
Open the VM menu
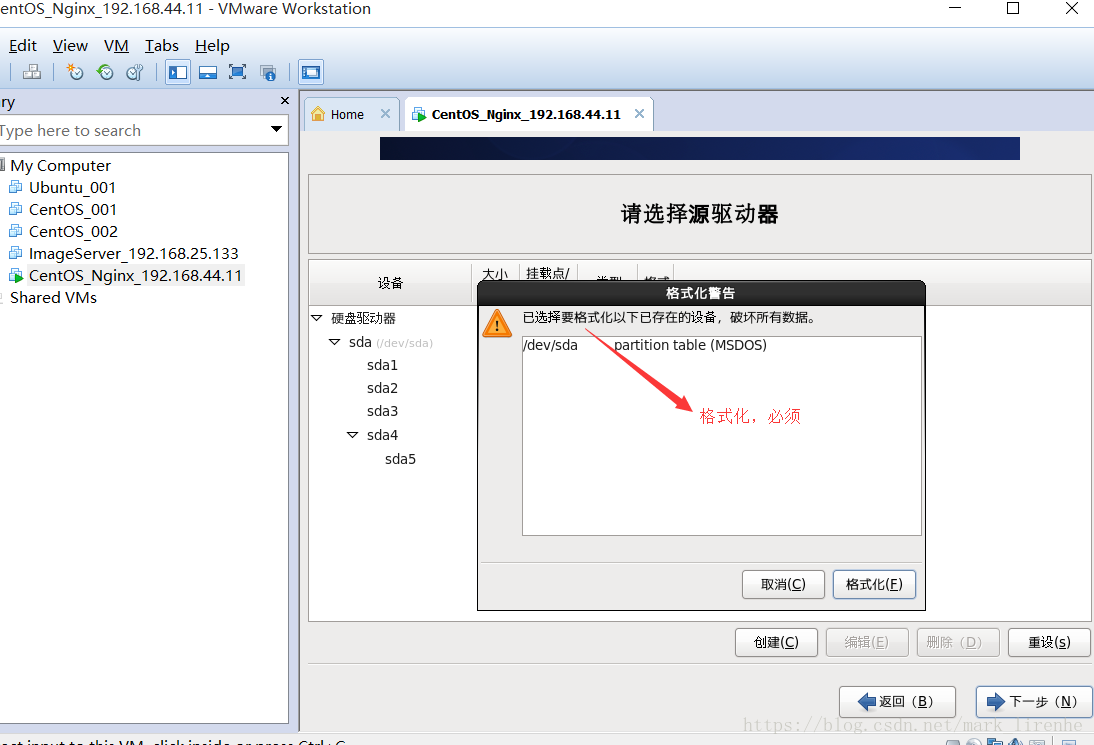coord(117,46)
